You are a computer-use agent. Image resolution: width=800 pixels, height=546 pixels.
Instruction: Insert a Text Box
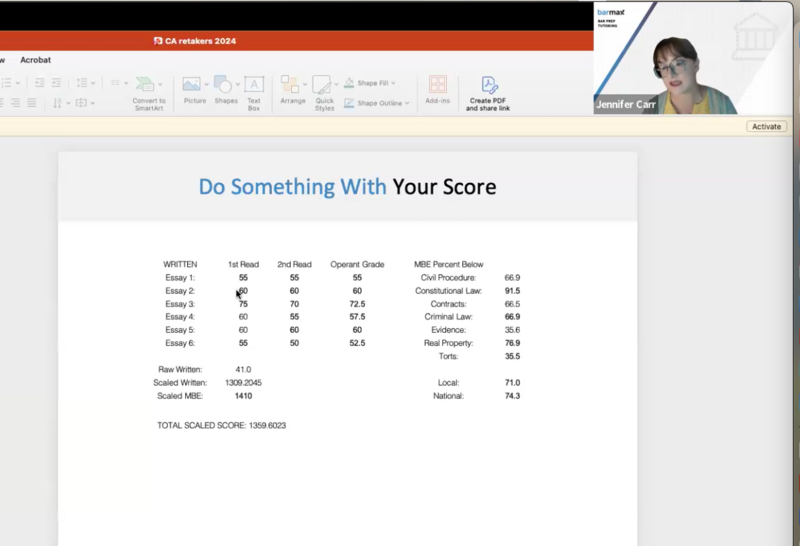(x=254, y=85)
